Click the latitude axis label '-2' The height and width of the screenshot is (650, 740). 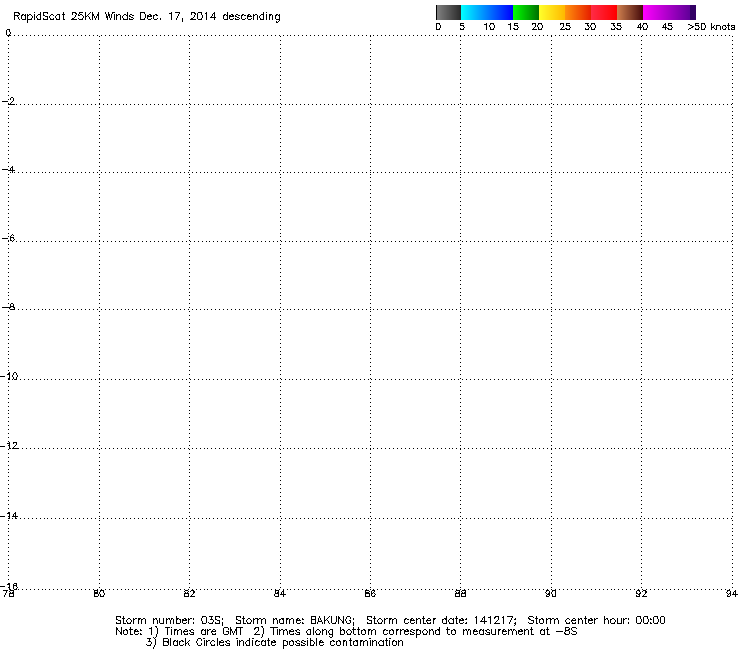[x=8, y=101]
